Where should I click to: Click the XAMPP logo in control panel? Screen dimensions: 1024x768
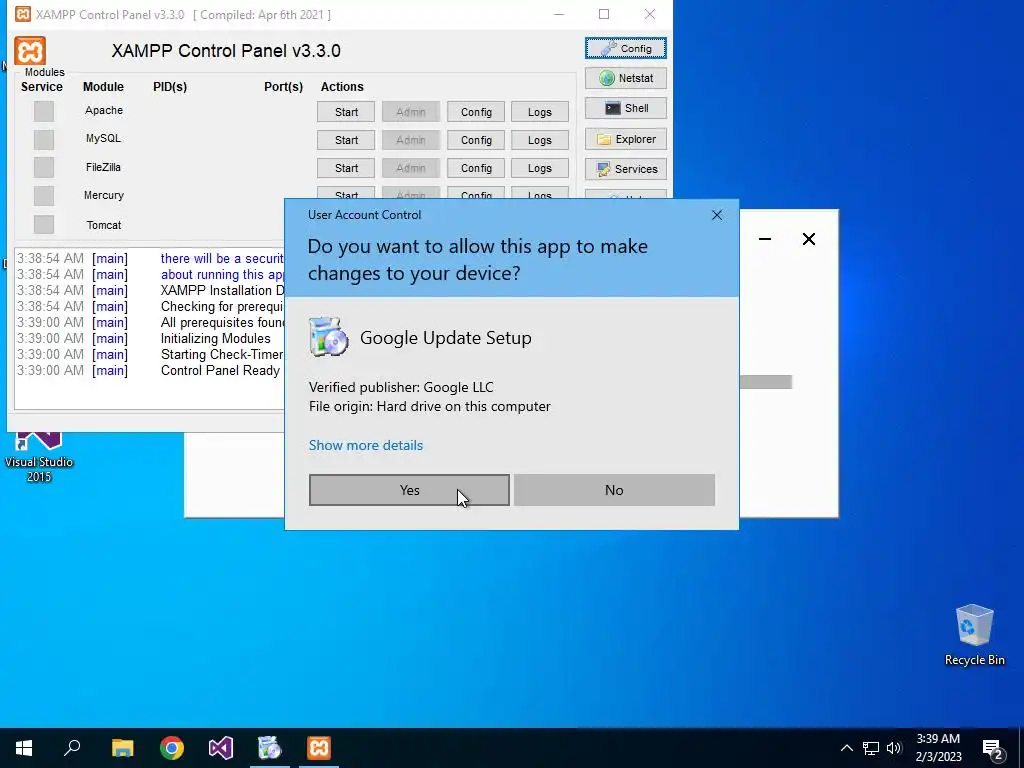click(x=30, y=50)
